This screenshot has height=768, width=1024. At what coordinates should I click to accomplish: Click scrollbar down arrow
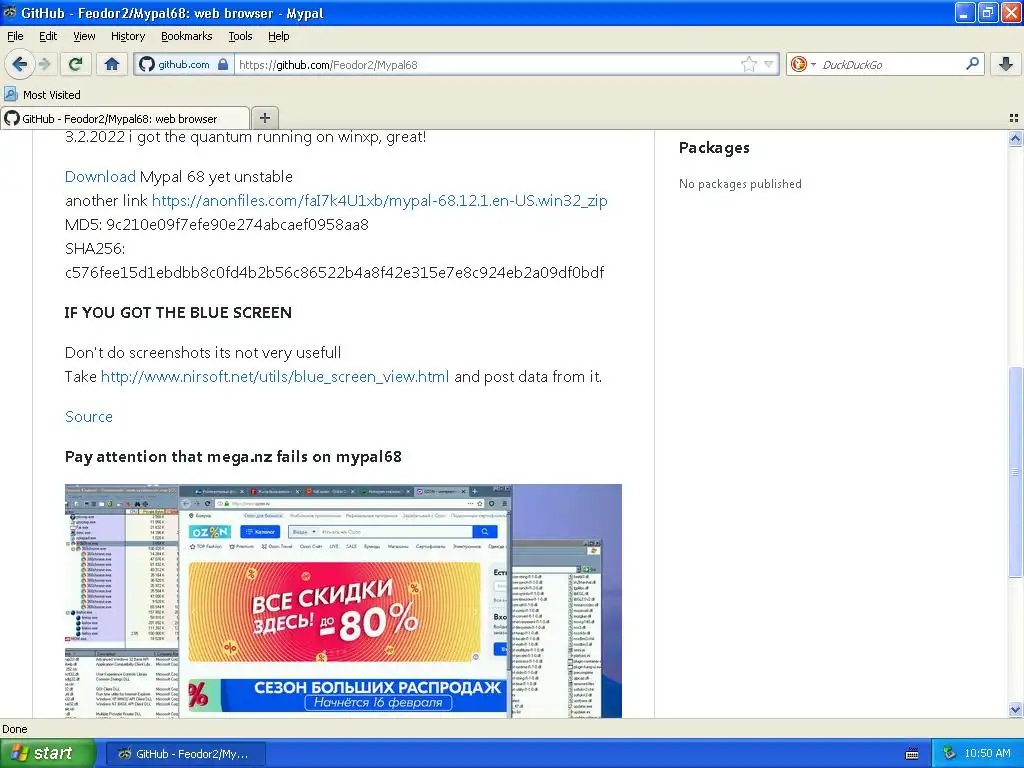point(1015,709)
